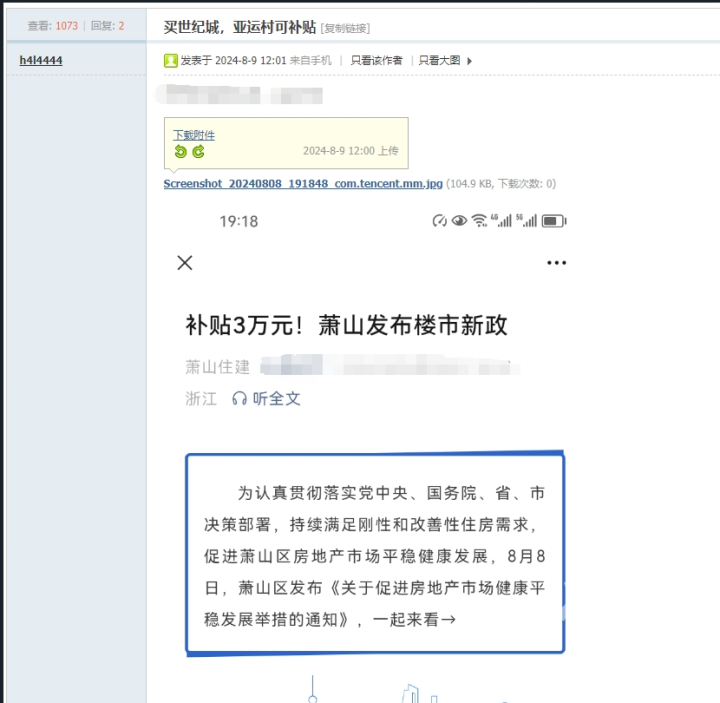The image size is (720, 703).
Task: Click the green author avatar icon before 发表于
Action: click(170, 61)
